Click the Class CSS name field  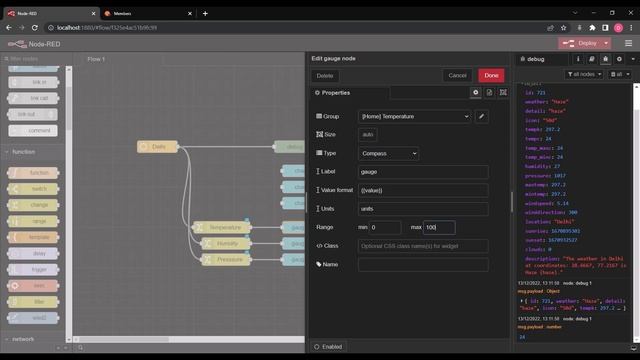click(x=423, y=246)
